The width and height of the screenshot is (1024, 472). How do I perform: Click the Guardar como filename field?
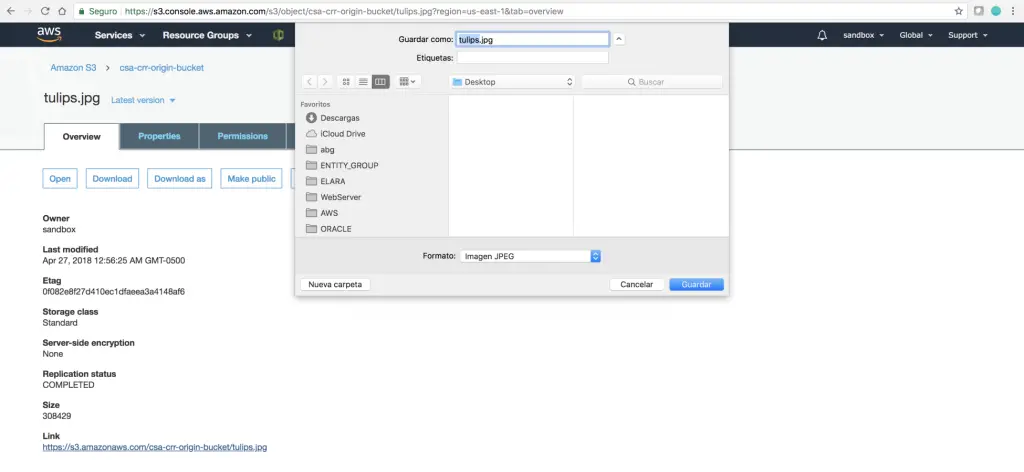pos(532,39)
